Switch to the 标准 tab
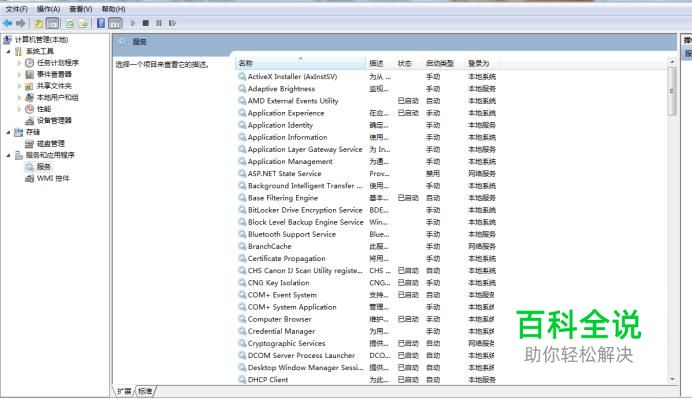This screenshot has width=692, height=399. coord(145,391)
